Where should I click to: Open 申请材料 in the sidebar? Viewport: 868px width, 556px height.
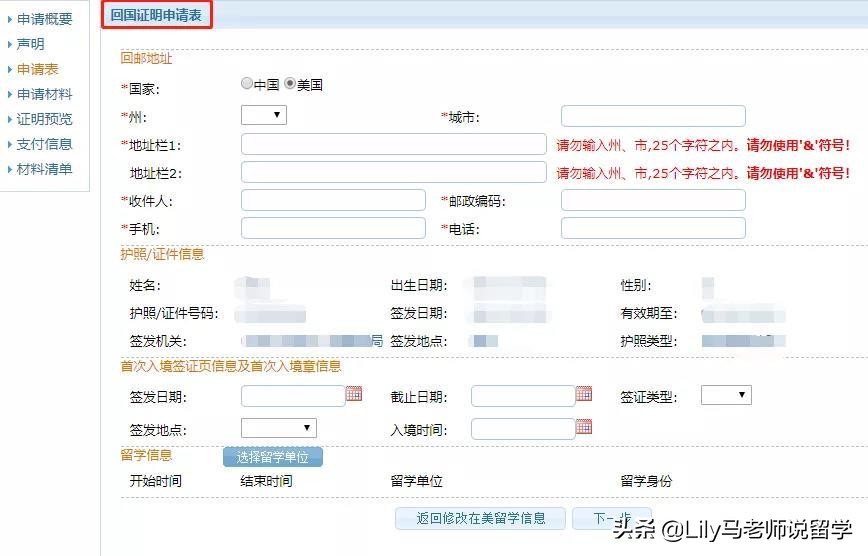coord(45,94)
